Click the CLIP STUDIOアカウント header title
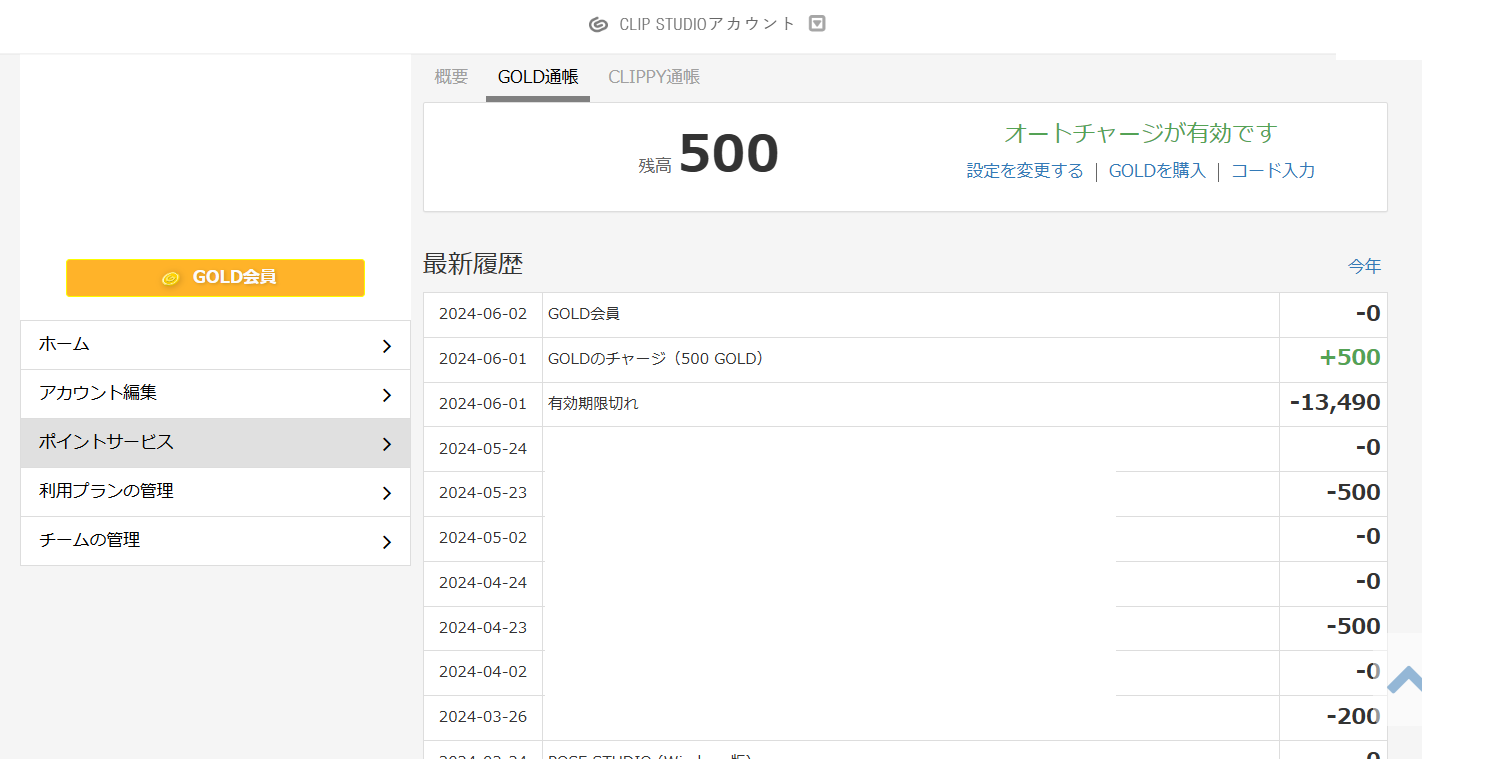Viewport: 1507px width, 759px height. pos(707,24)
